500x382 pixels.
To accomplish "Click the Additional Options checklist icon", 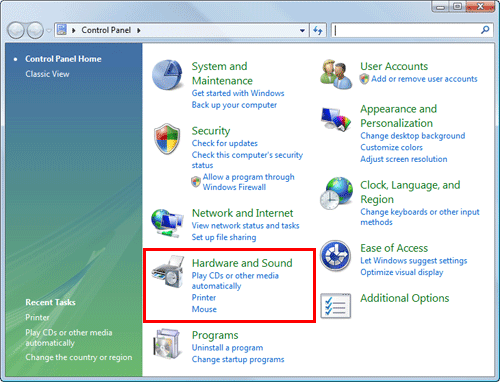I will point(336,305).
